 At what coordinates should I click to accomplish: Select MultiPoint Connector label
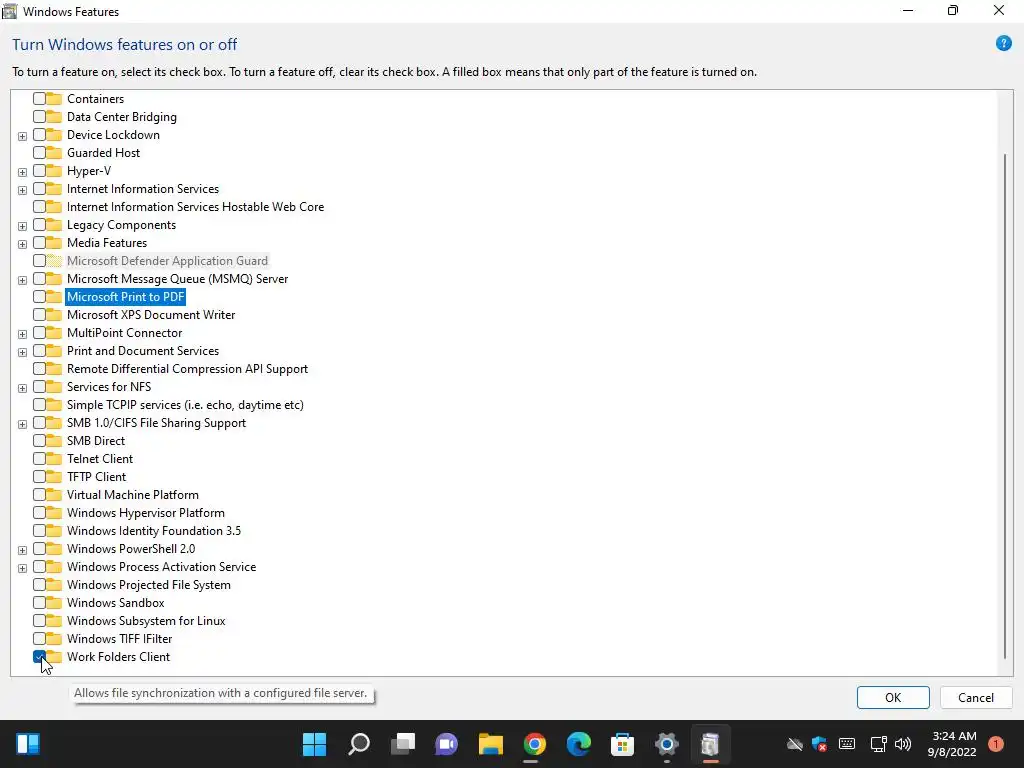pos(124,332)
